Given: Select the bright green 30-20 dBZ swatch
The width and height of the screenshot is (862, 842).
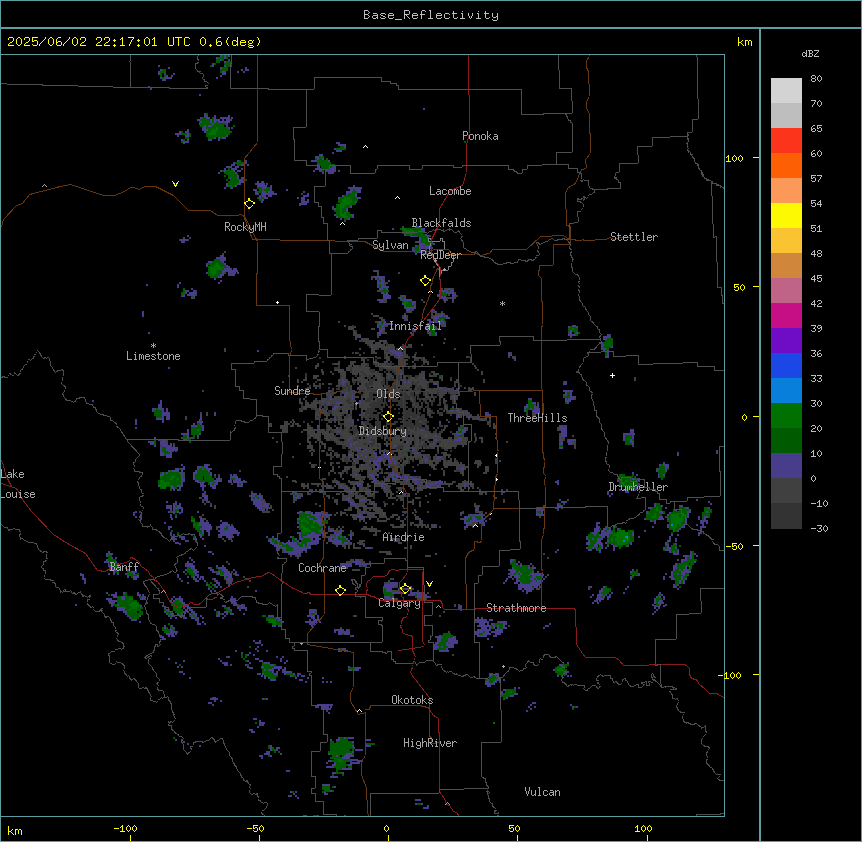Looking at the screenshot, I should (786, 416).
